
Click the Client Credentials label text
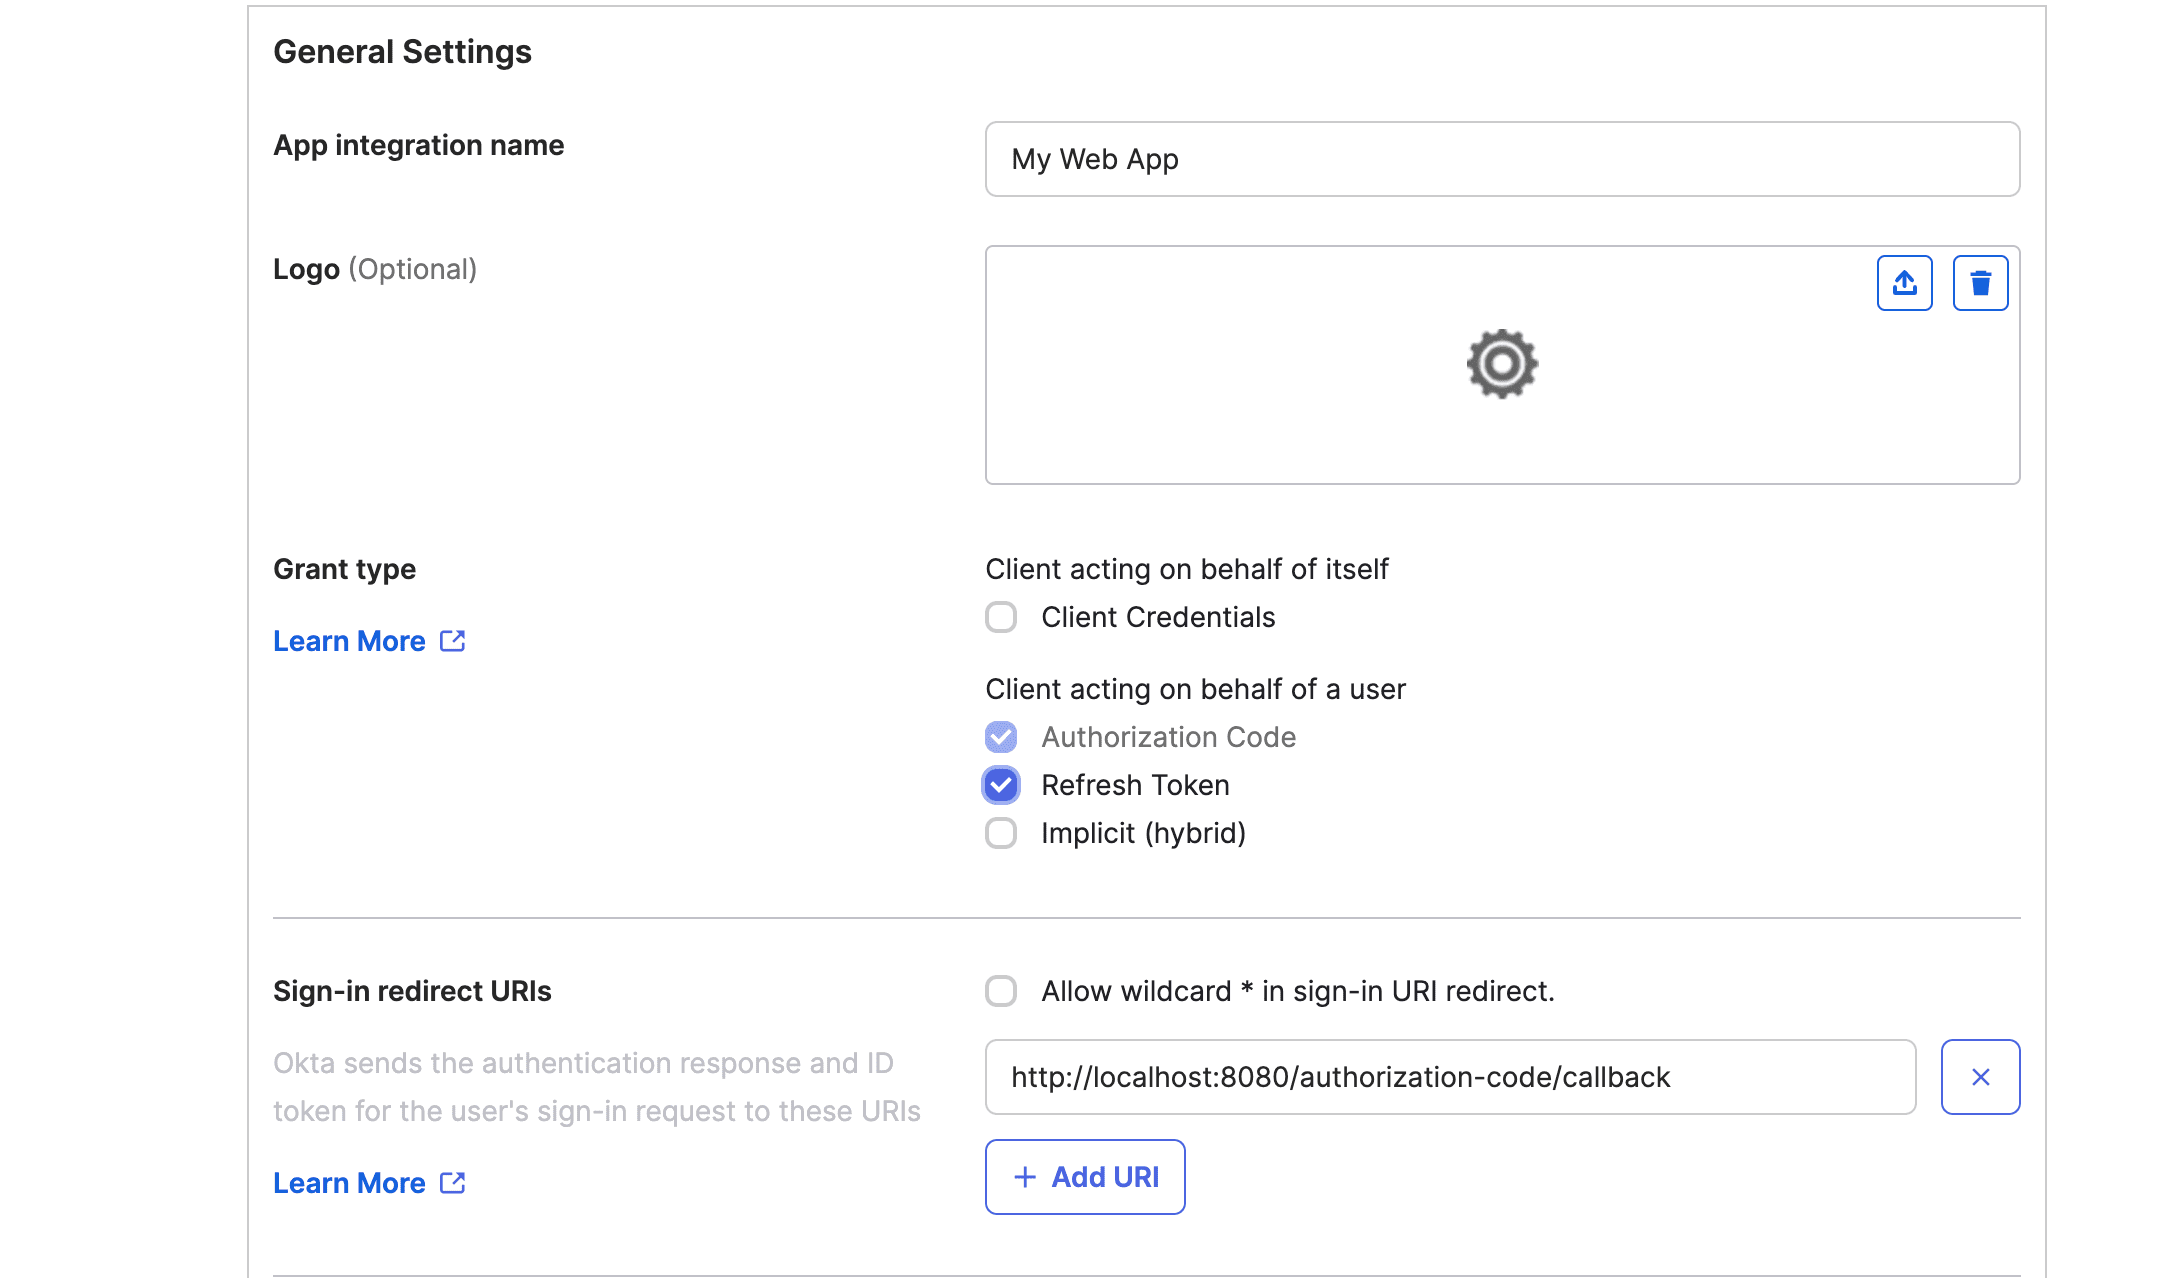pos(1158,617)
